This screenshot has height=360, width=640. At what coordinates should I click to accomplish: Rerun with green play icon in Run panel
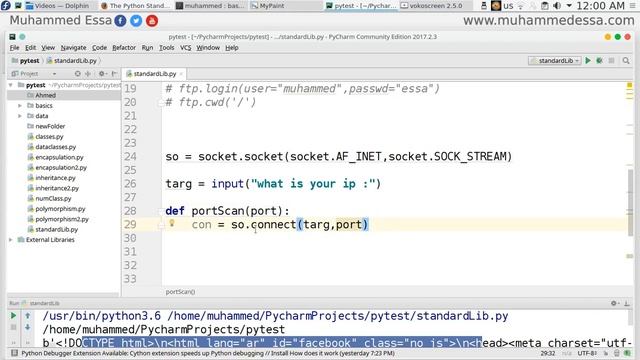[13, 316]
